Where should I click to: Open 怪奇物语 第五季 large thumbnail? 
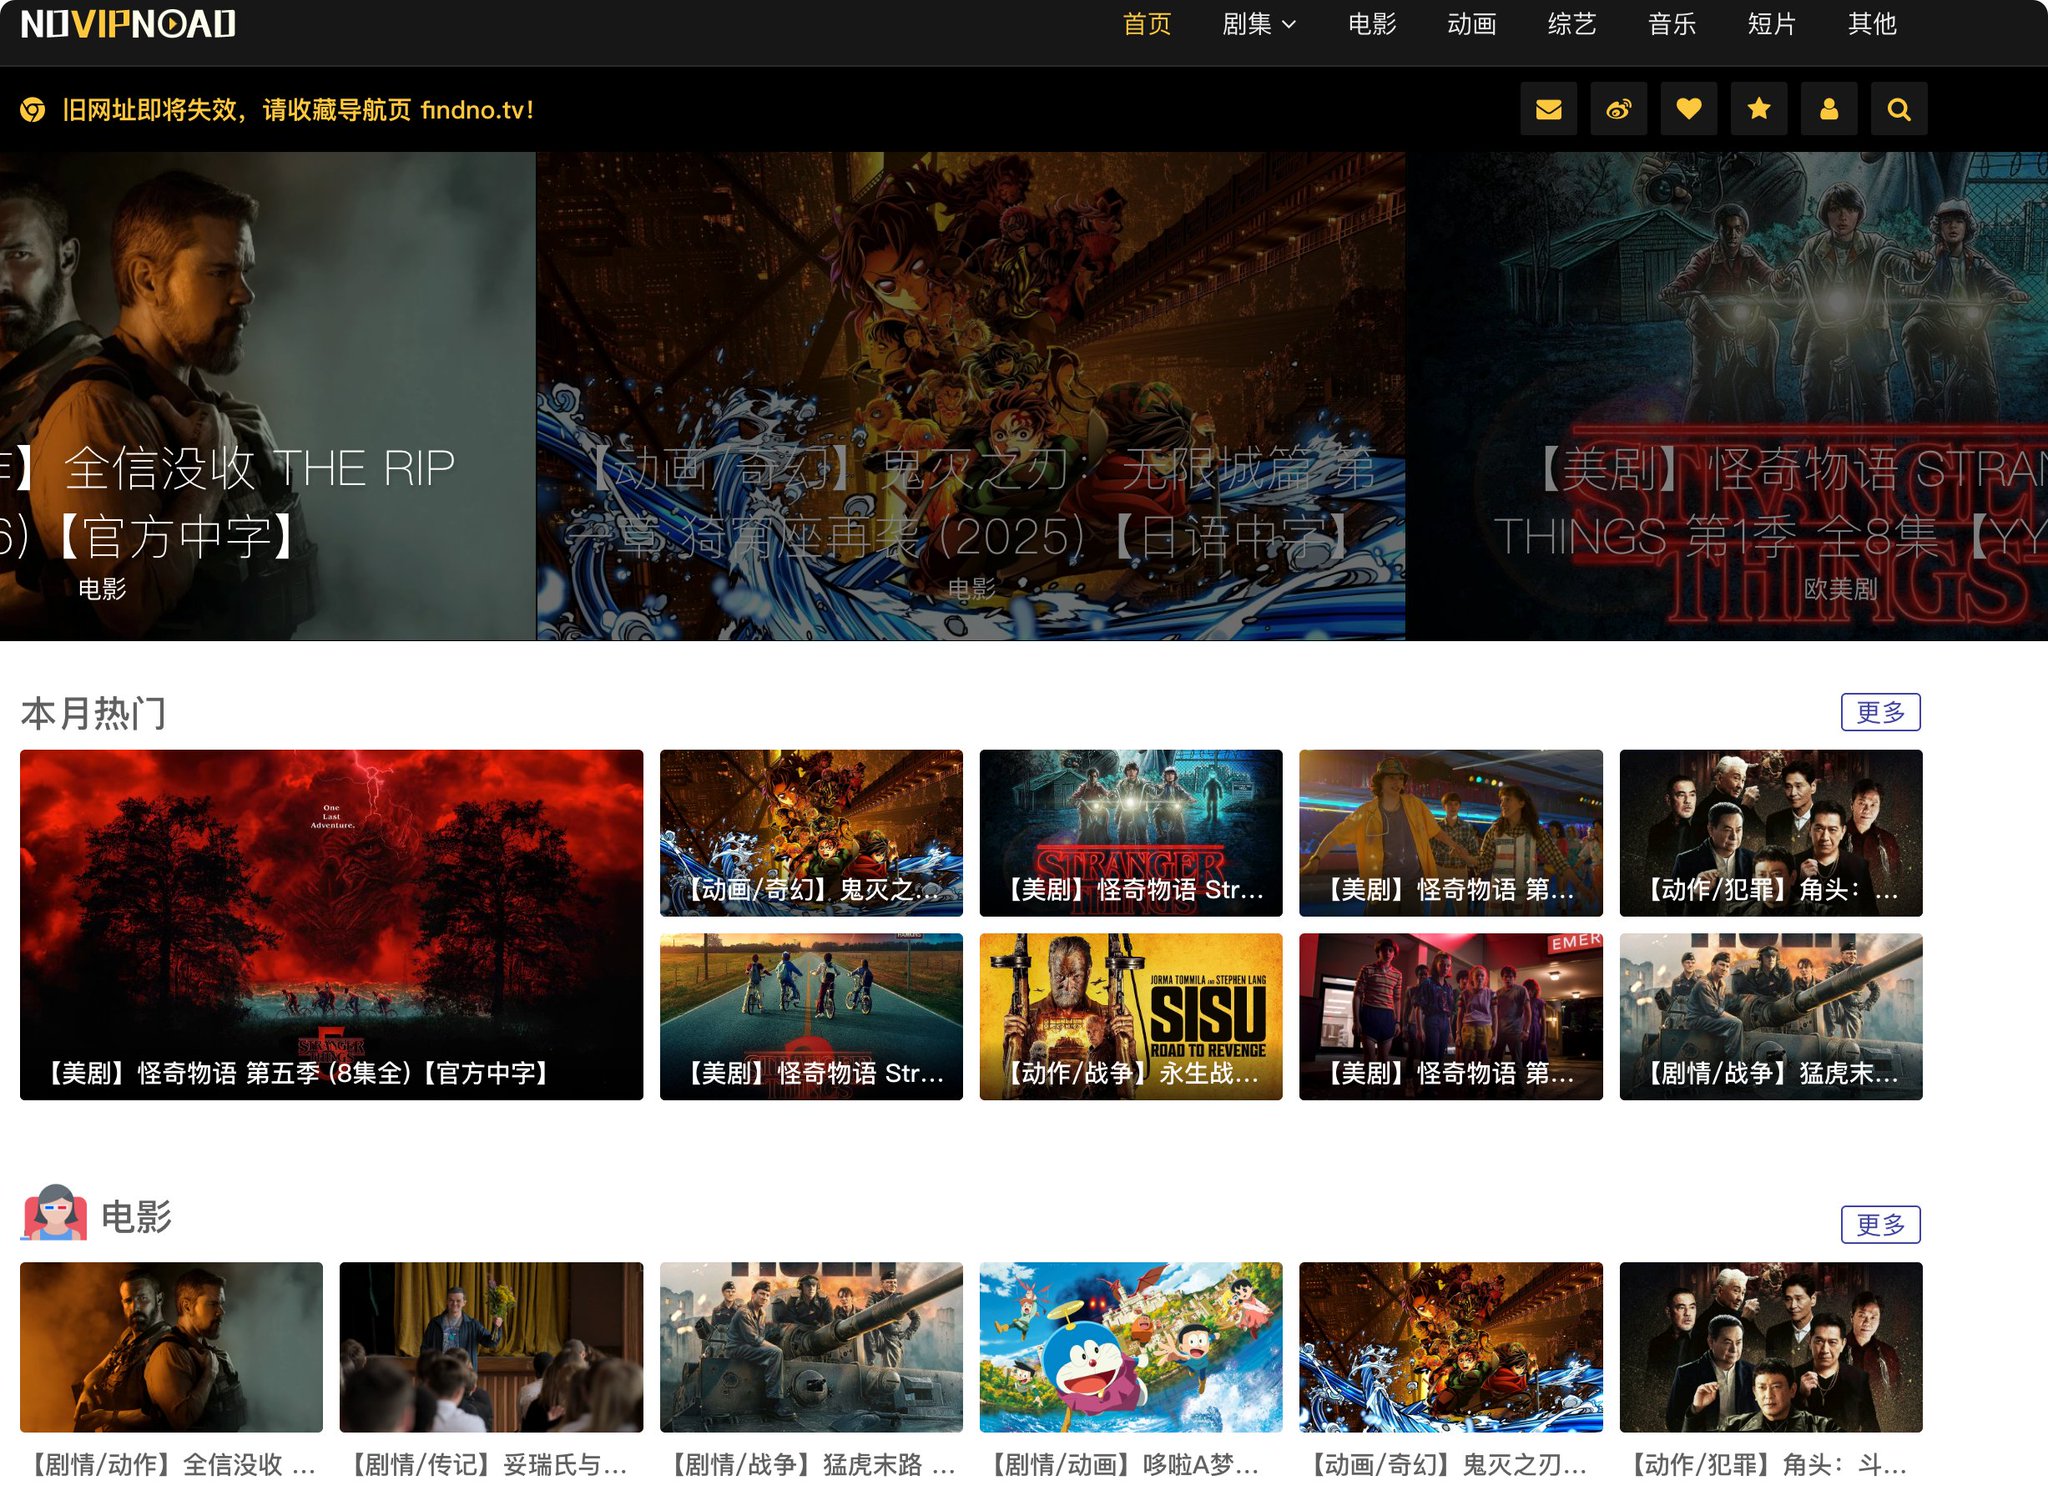[x=331, y=924]
